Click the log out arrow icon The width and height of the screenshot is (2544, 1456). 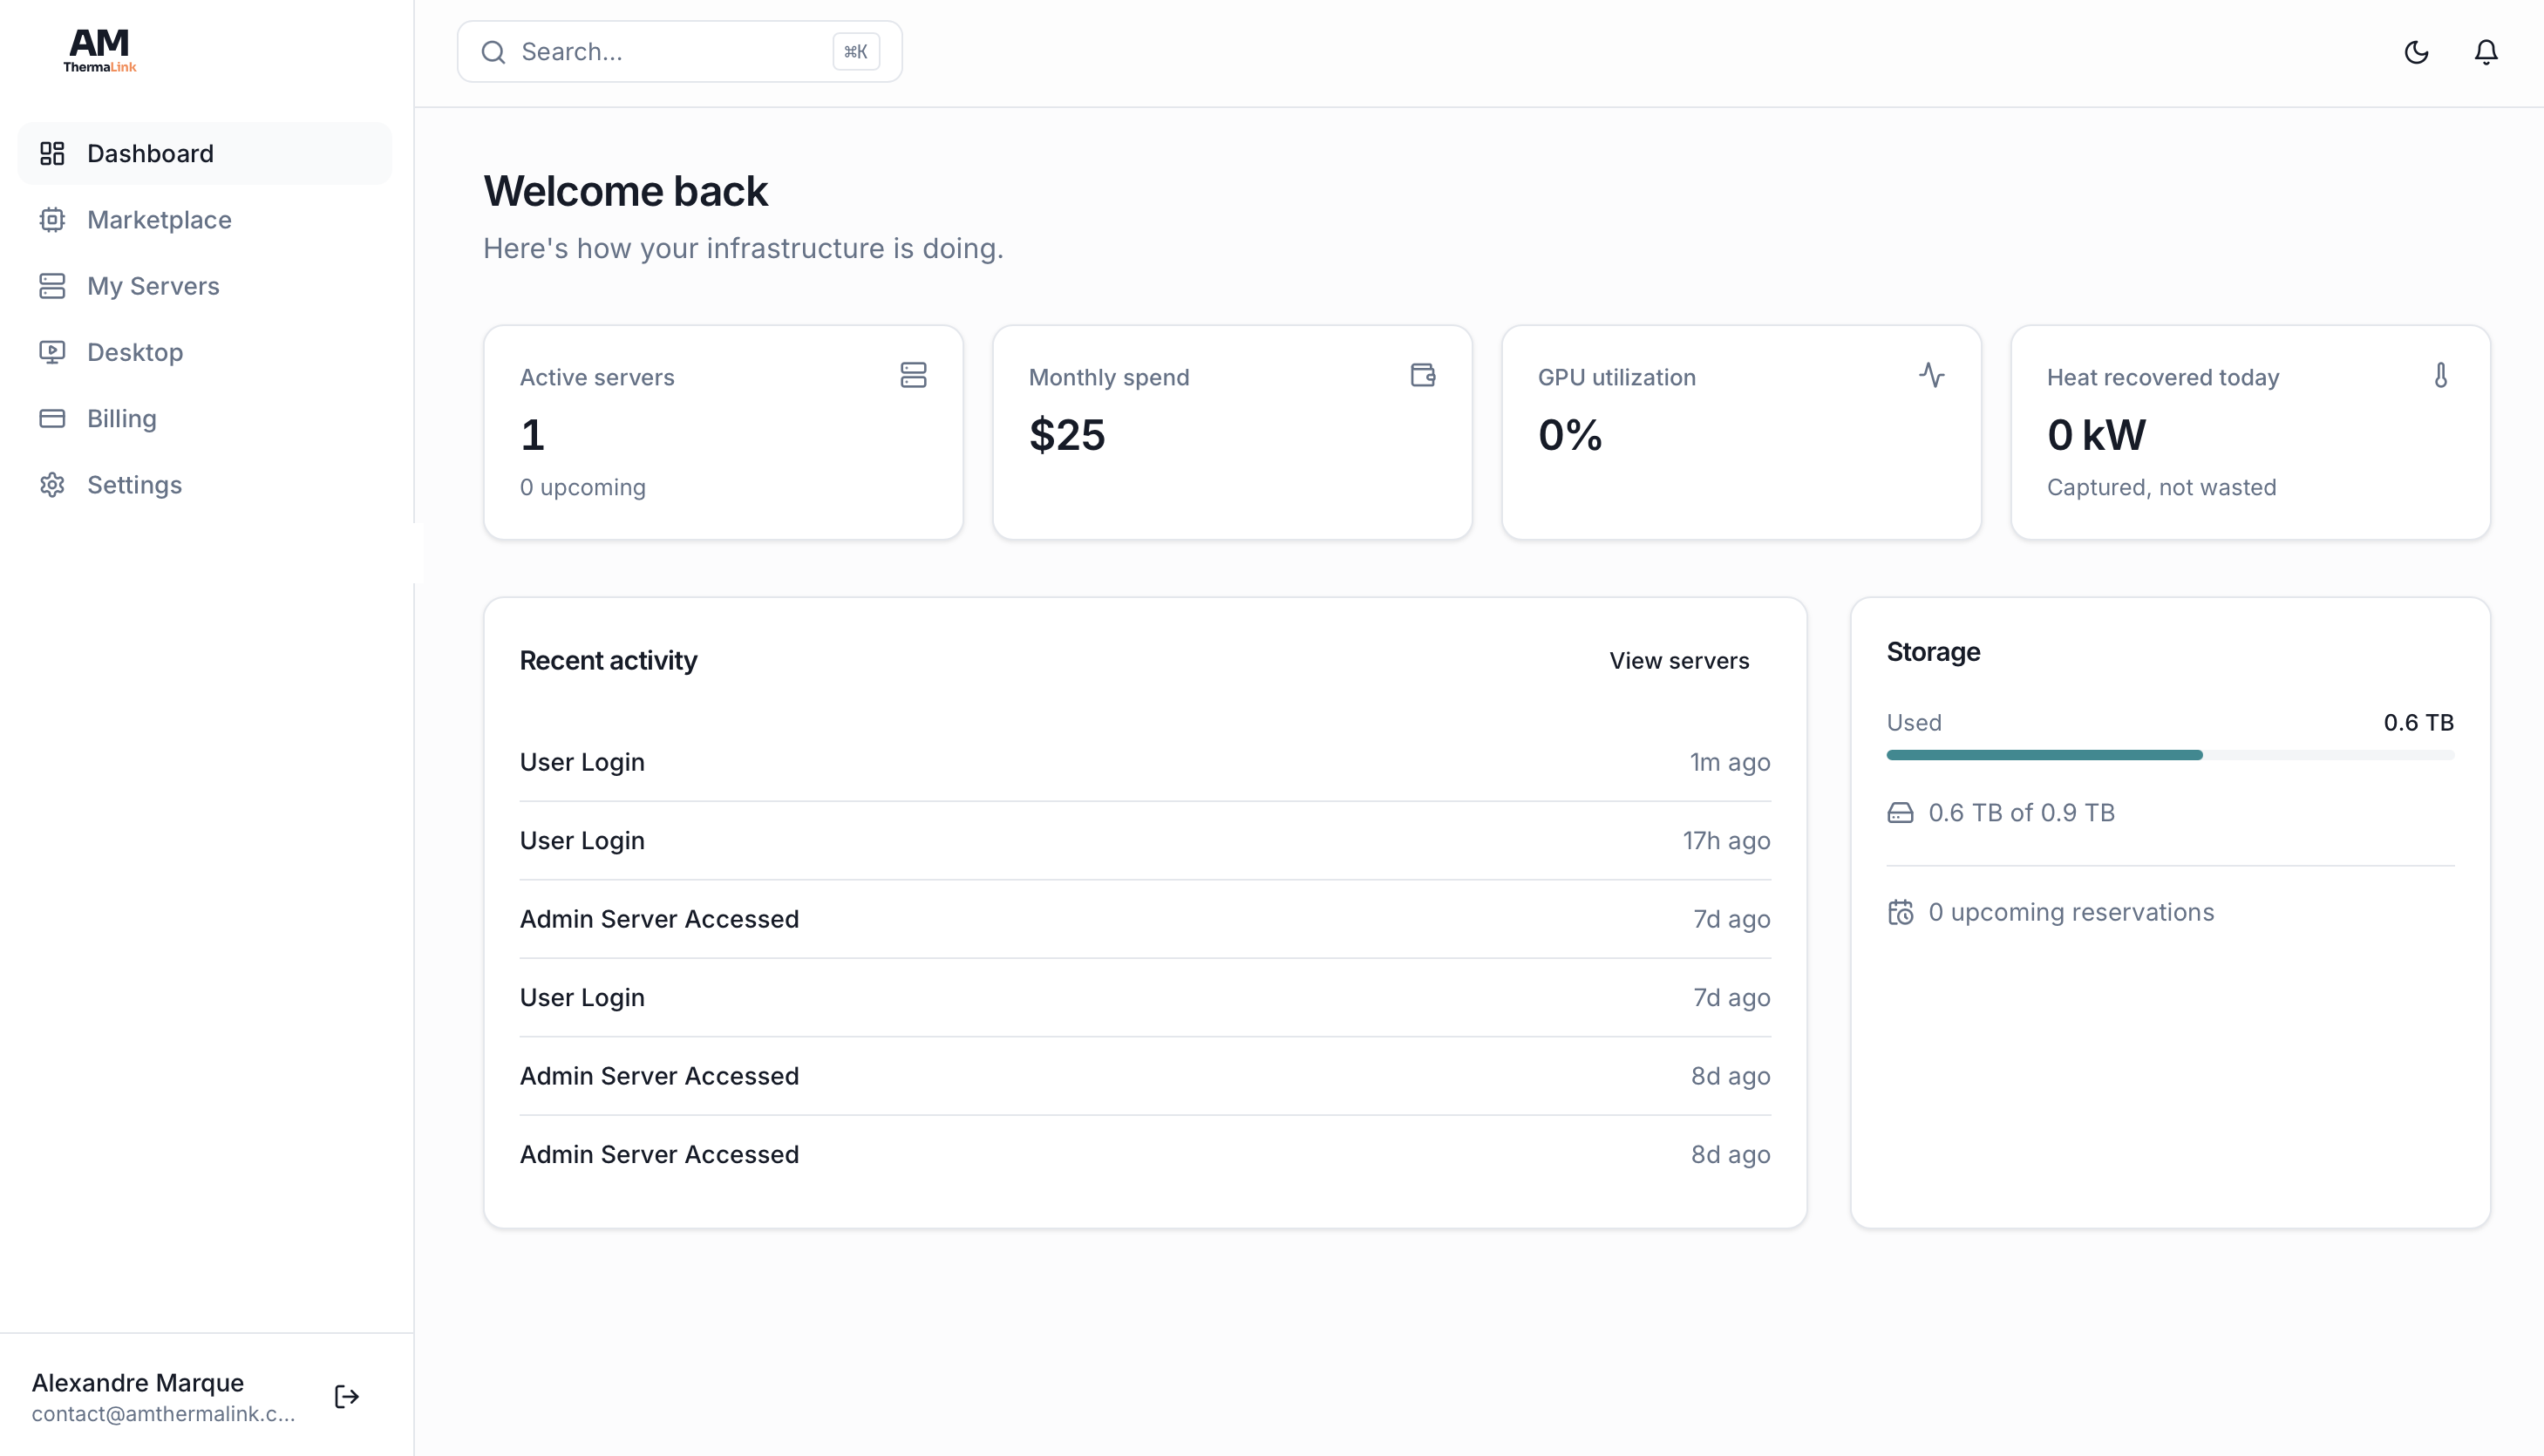[347, 1397]
